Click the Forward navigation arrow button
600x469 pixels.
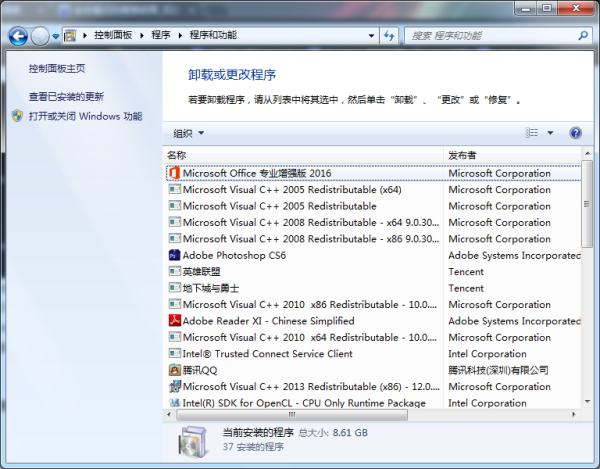[40, 36]
